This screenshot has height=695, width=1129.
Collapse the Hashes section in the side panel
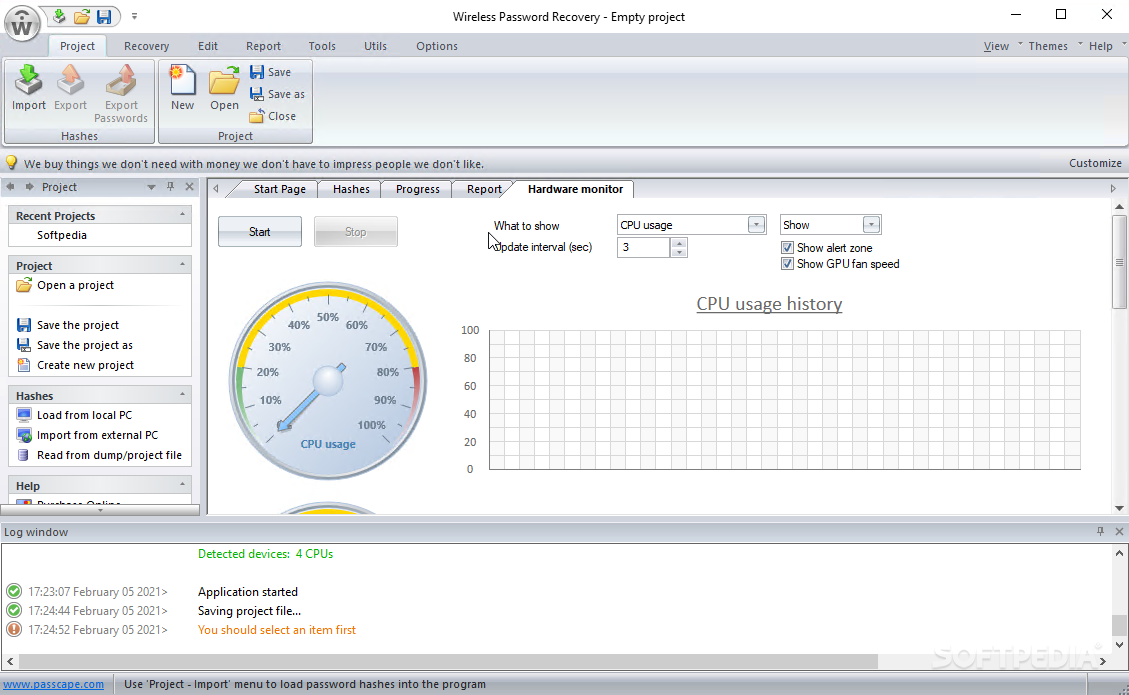(x=182, y=395)
